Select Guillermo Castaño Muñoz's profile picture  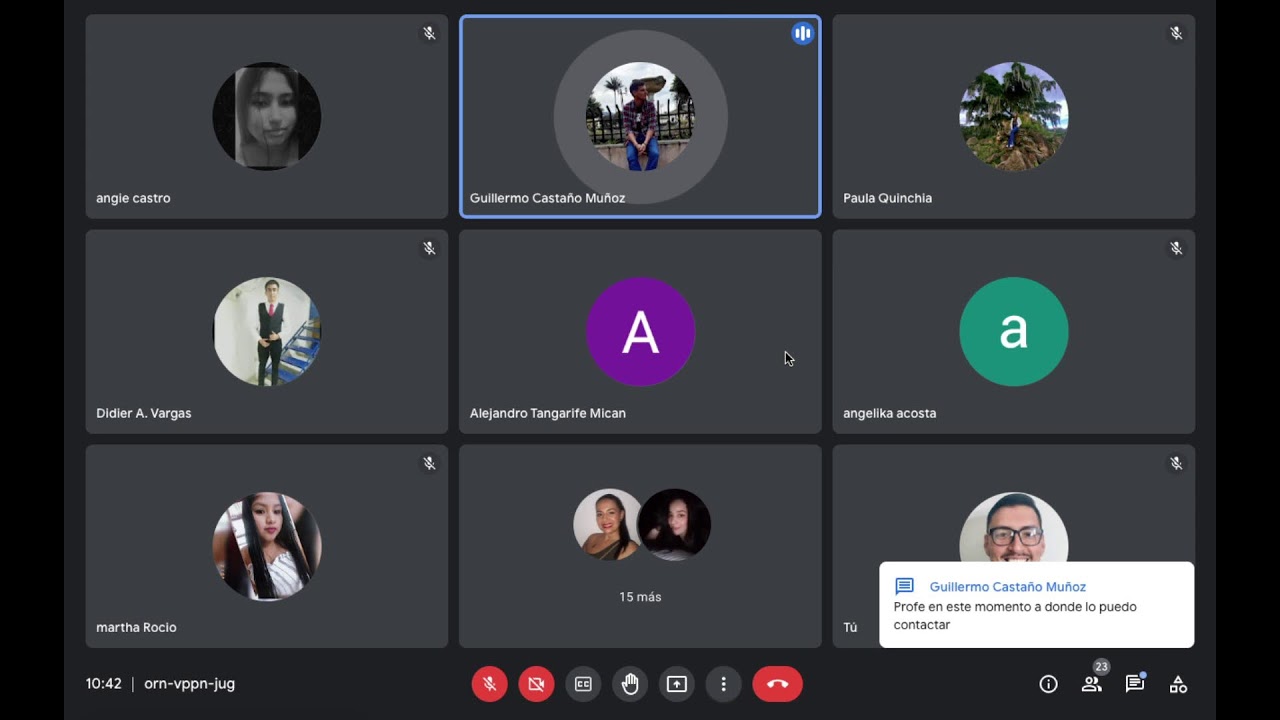tap(640, 116)
